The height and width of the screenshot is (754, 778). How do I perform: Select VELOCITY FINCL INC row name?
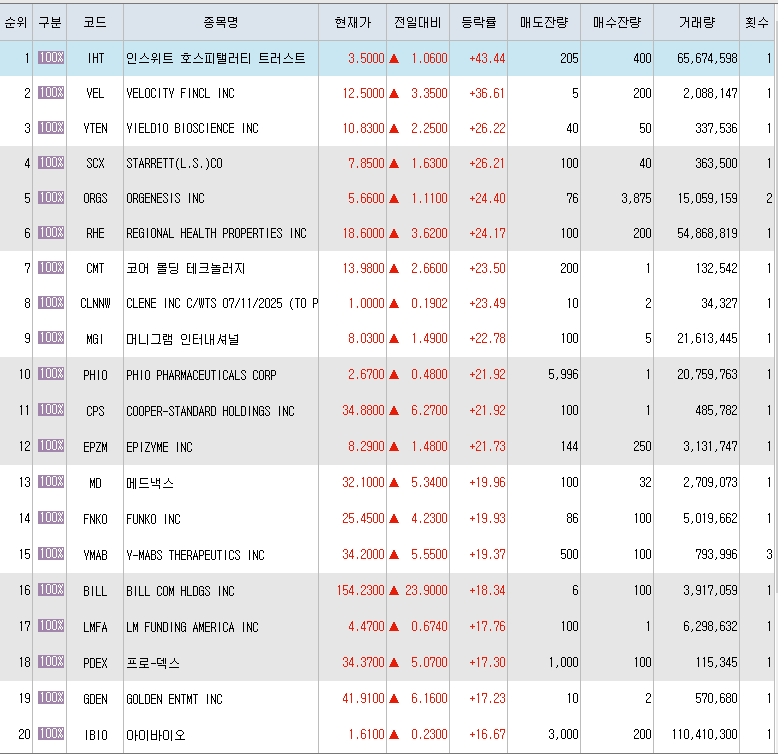[x=180, y=93]
